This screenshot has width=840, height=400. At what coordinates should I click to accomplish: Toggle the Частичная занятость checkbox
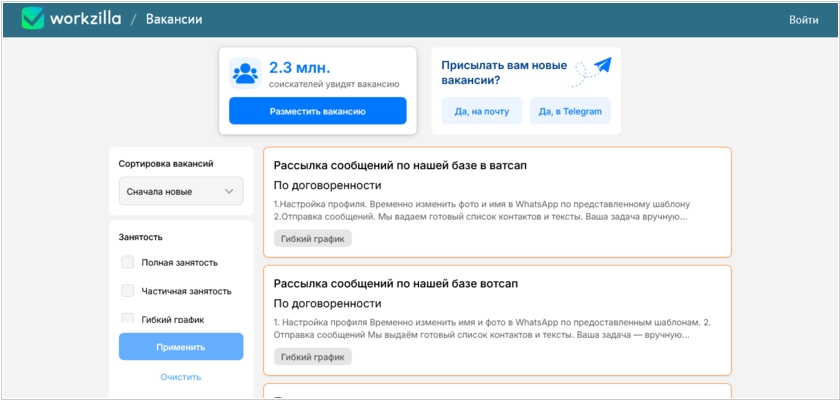tap(127, 291)
